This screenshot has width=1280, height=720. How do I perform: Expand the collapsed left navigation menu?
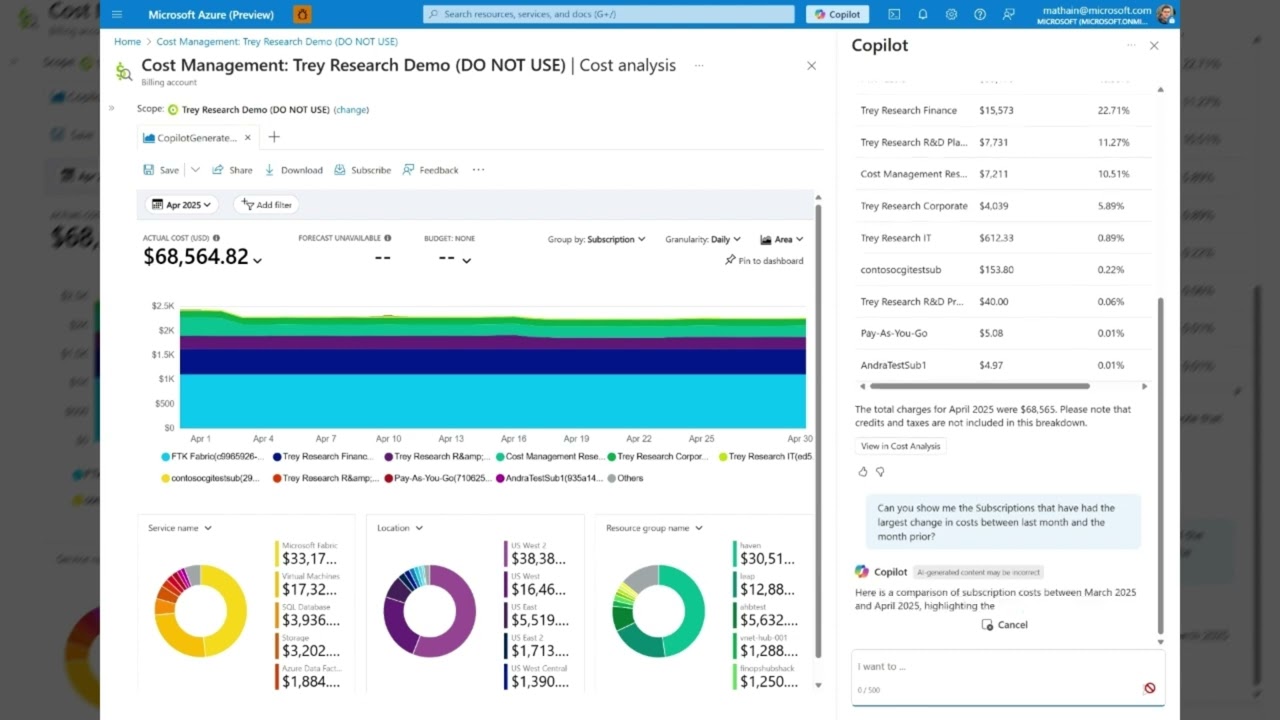[x=111, y=108]
